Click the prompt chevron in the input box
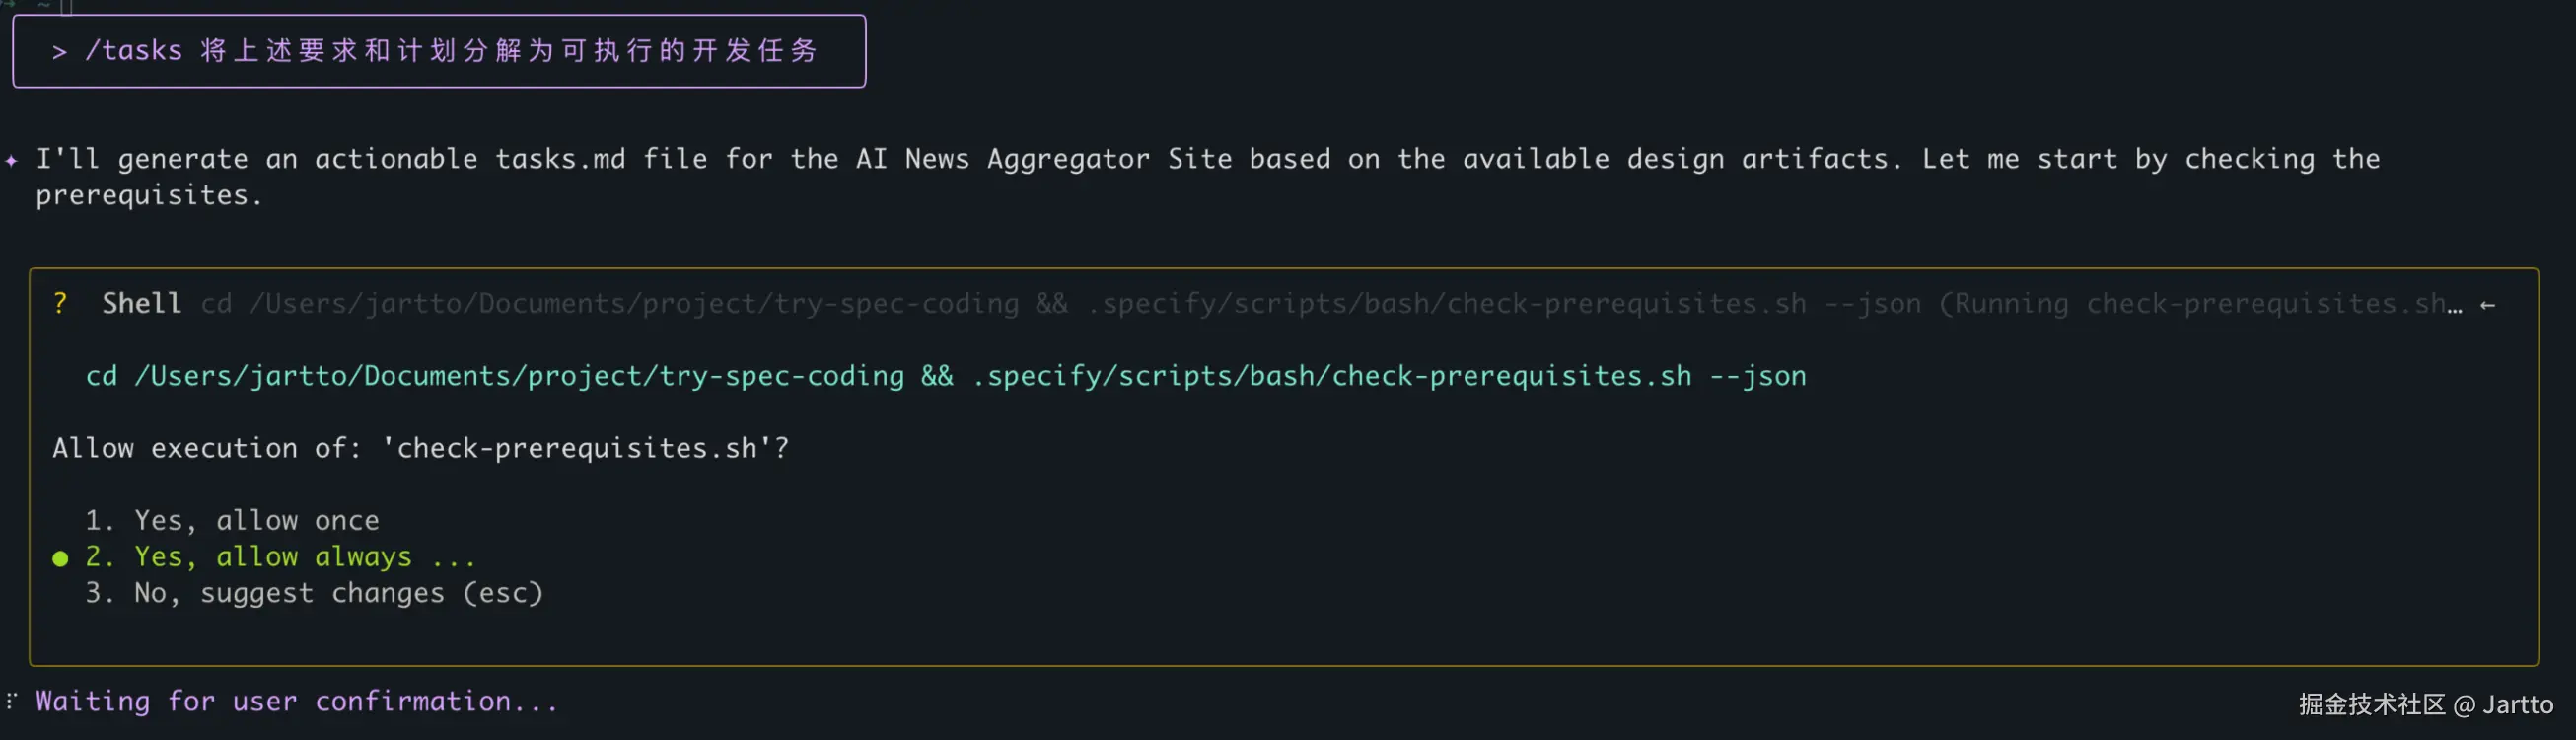This screenshot has height=740, width=2576. pos(59,52)
